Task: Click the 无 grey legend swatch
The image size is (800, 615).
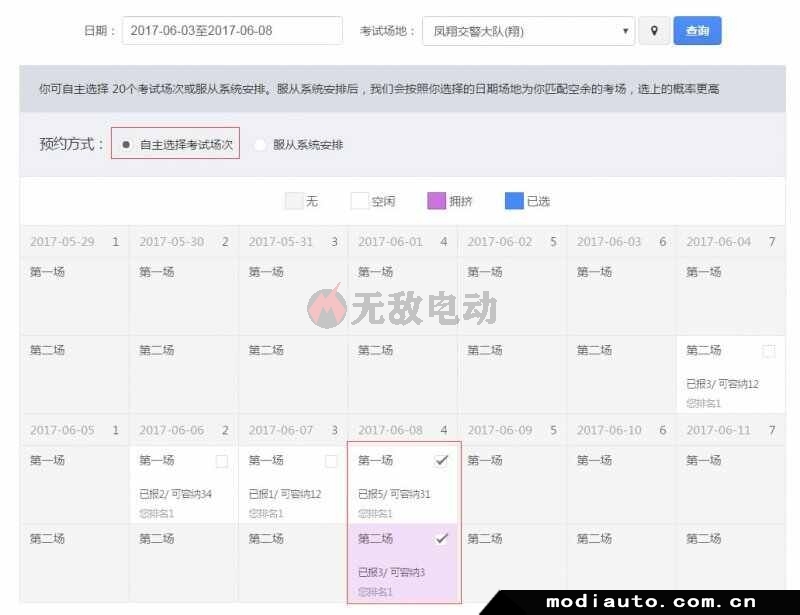Action: click(x=294, y=201)
